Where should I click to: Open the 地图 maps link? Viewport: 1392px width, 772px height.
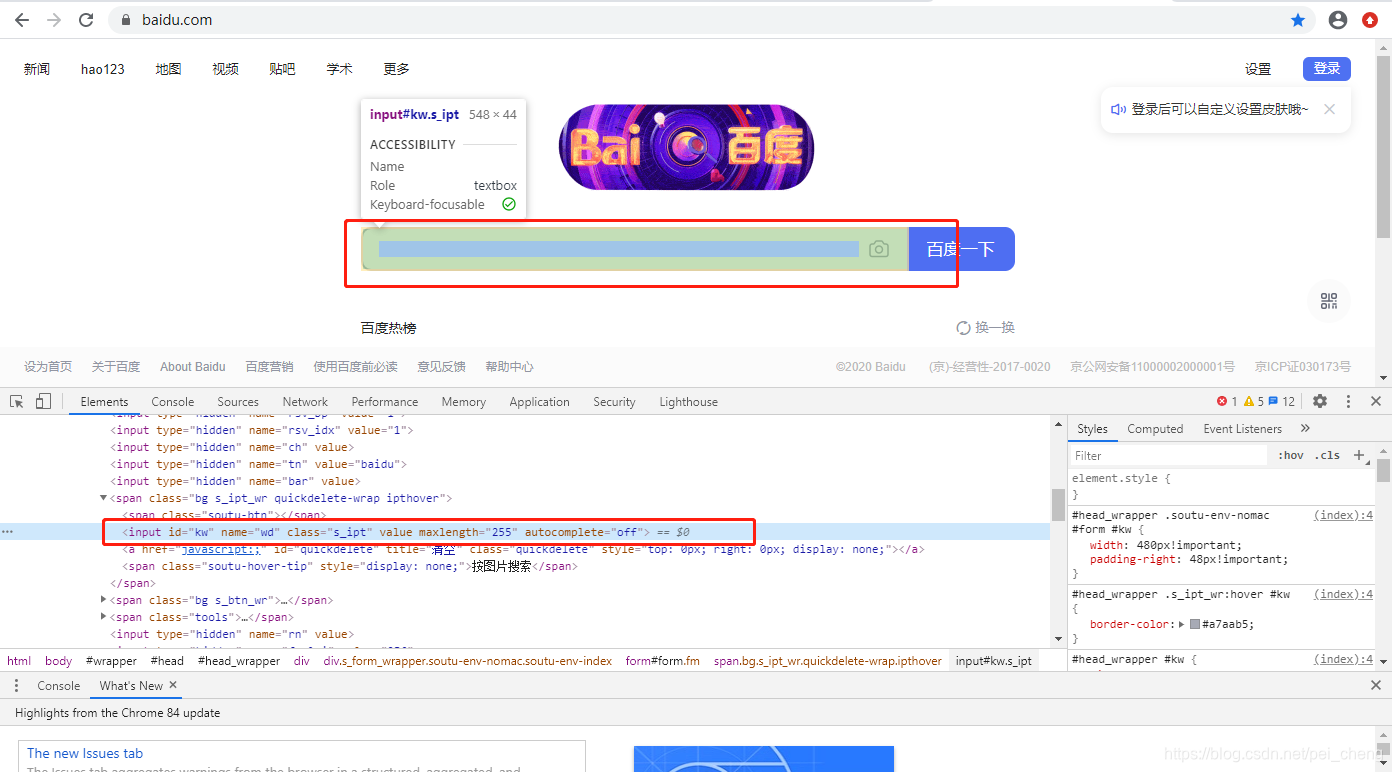168,69
